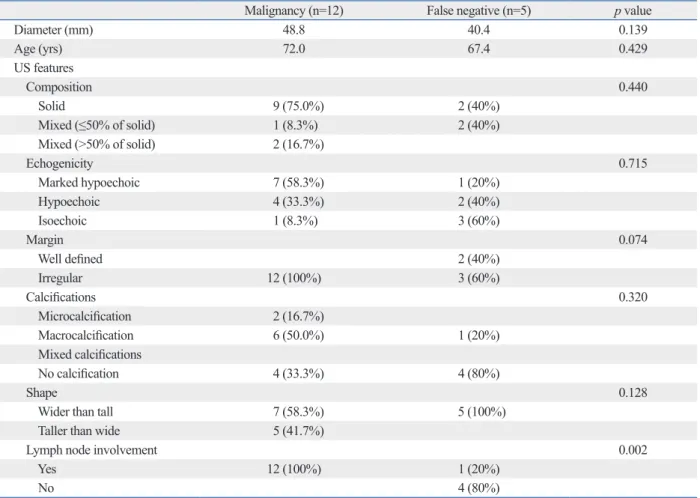Click the 'Composition' subheading
The height and width of the screenshot is (498, 700).
(59, 87)
